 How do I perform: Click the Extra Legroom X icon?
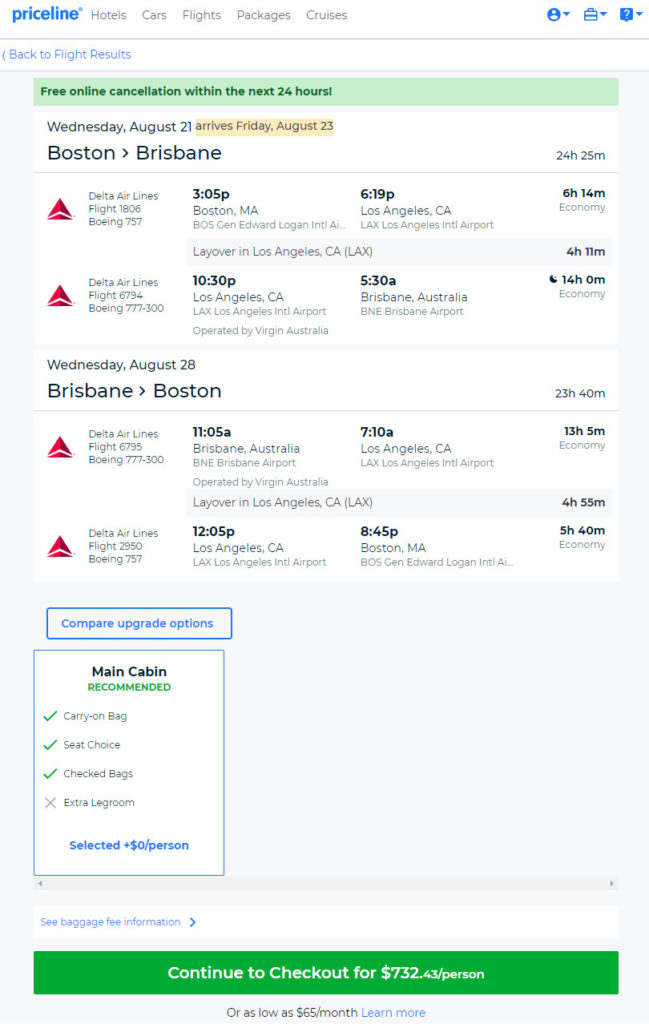(50, 803)
